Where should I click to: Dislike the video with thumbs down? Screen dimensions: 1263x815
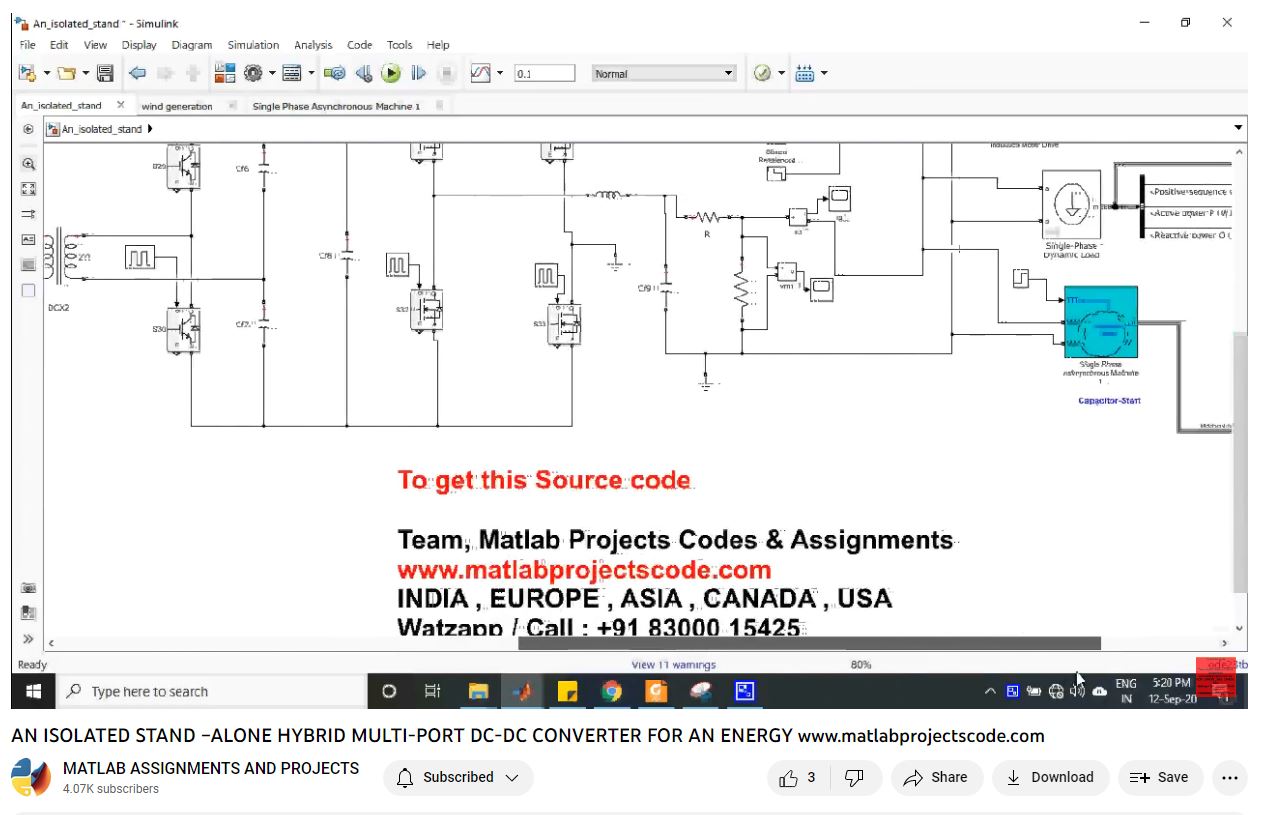point(854,777)
